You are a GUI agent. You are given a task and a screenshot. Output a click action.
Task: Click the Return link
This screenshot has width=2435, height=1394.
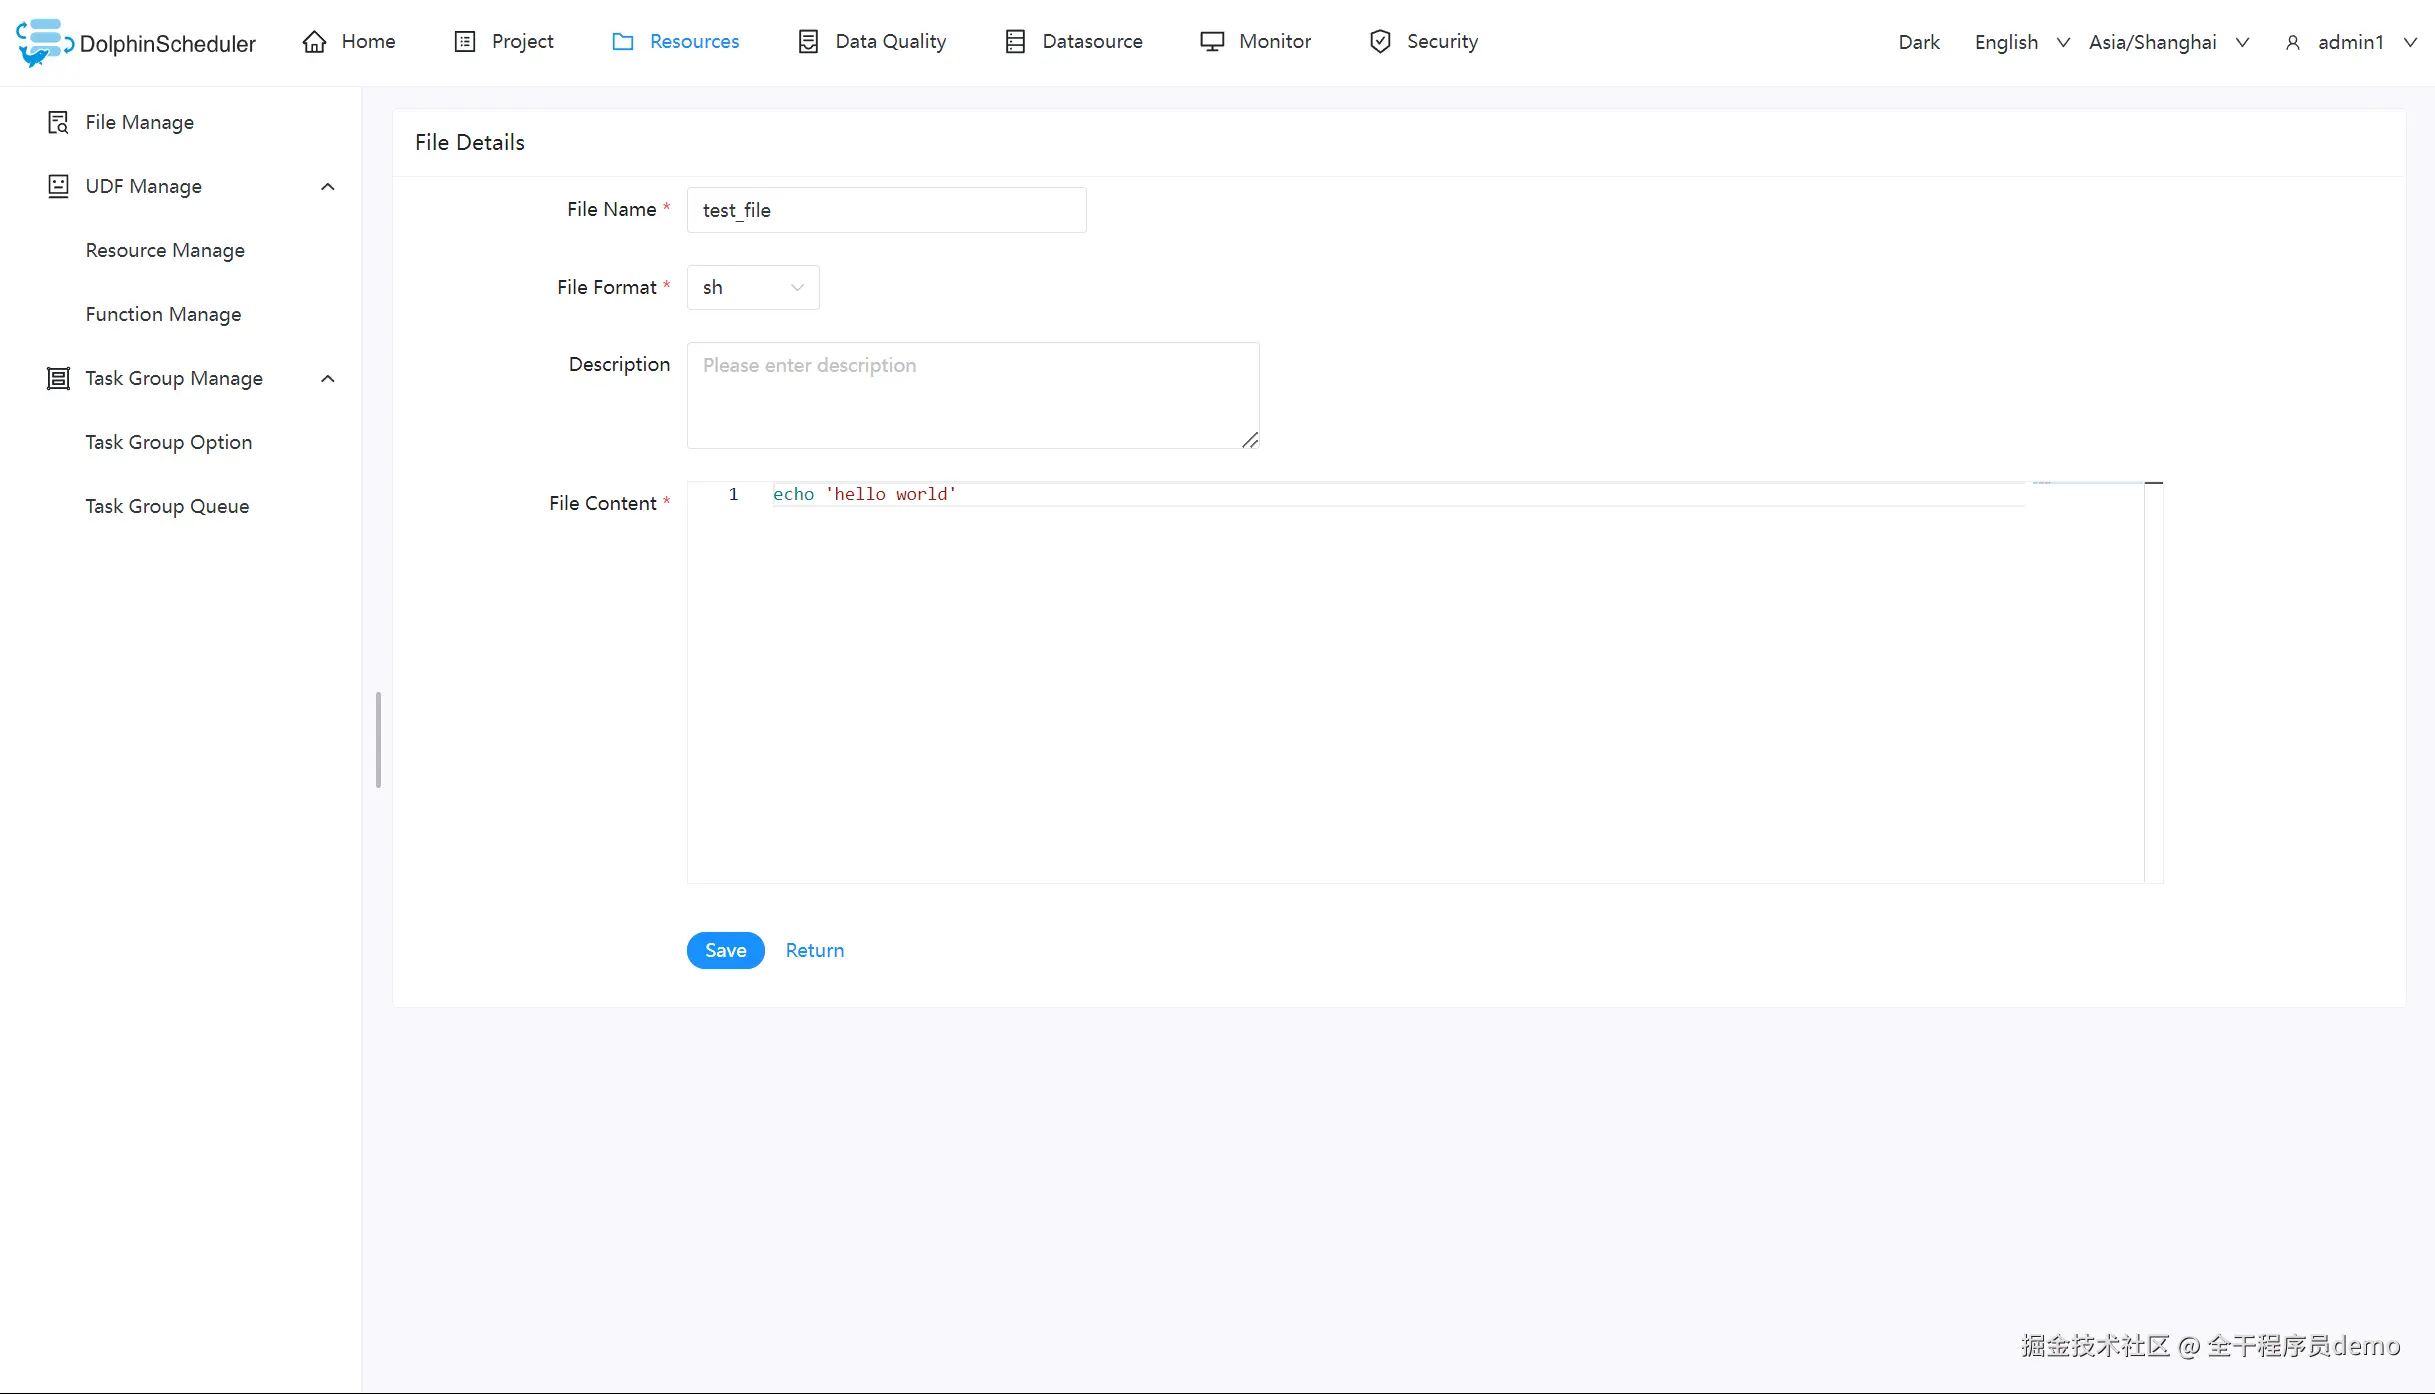814,950
